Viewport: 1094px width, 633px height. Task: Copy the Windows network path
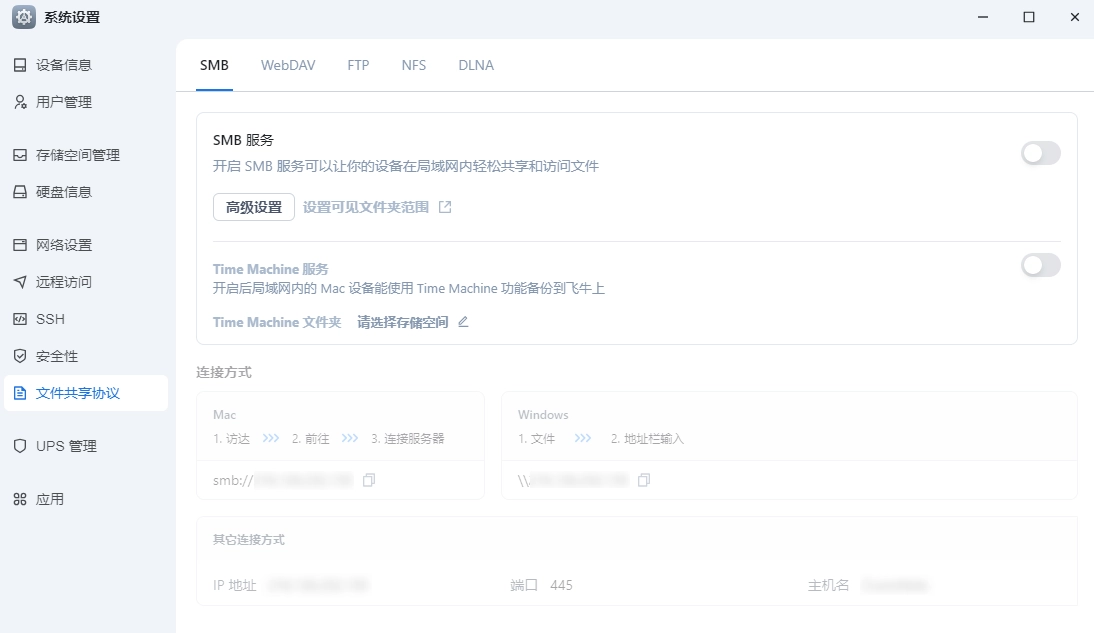point(644,480)
